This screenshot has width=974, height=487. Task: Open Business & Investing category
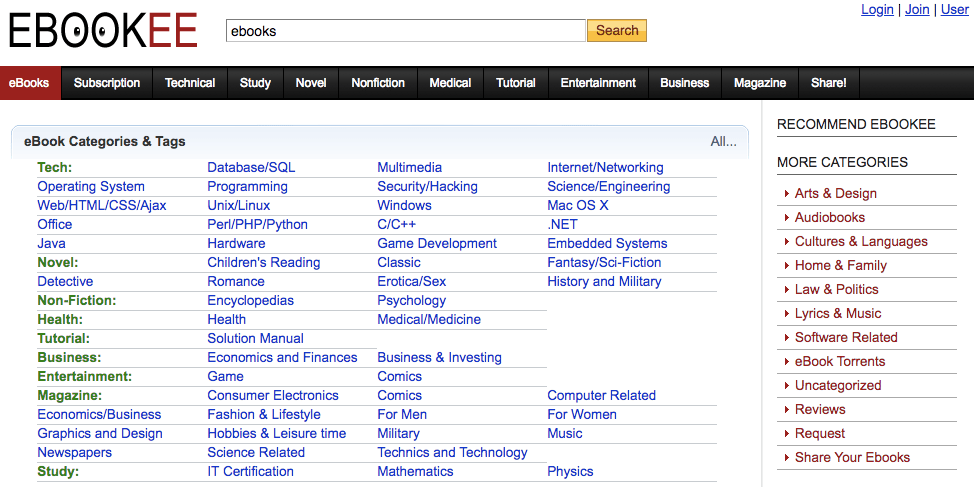pyautogui.click(x=439, y=358)
